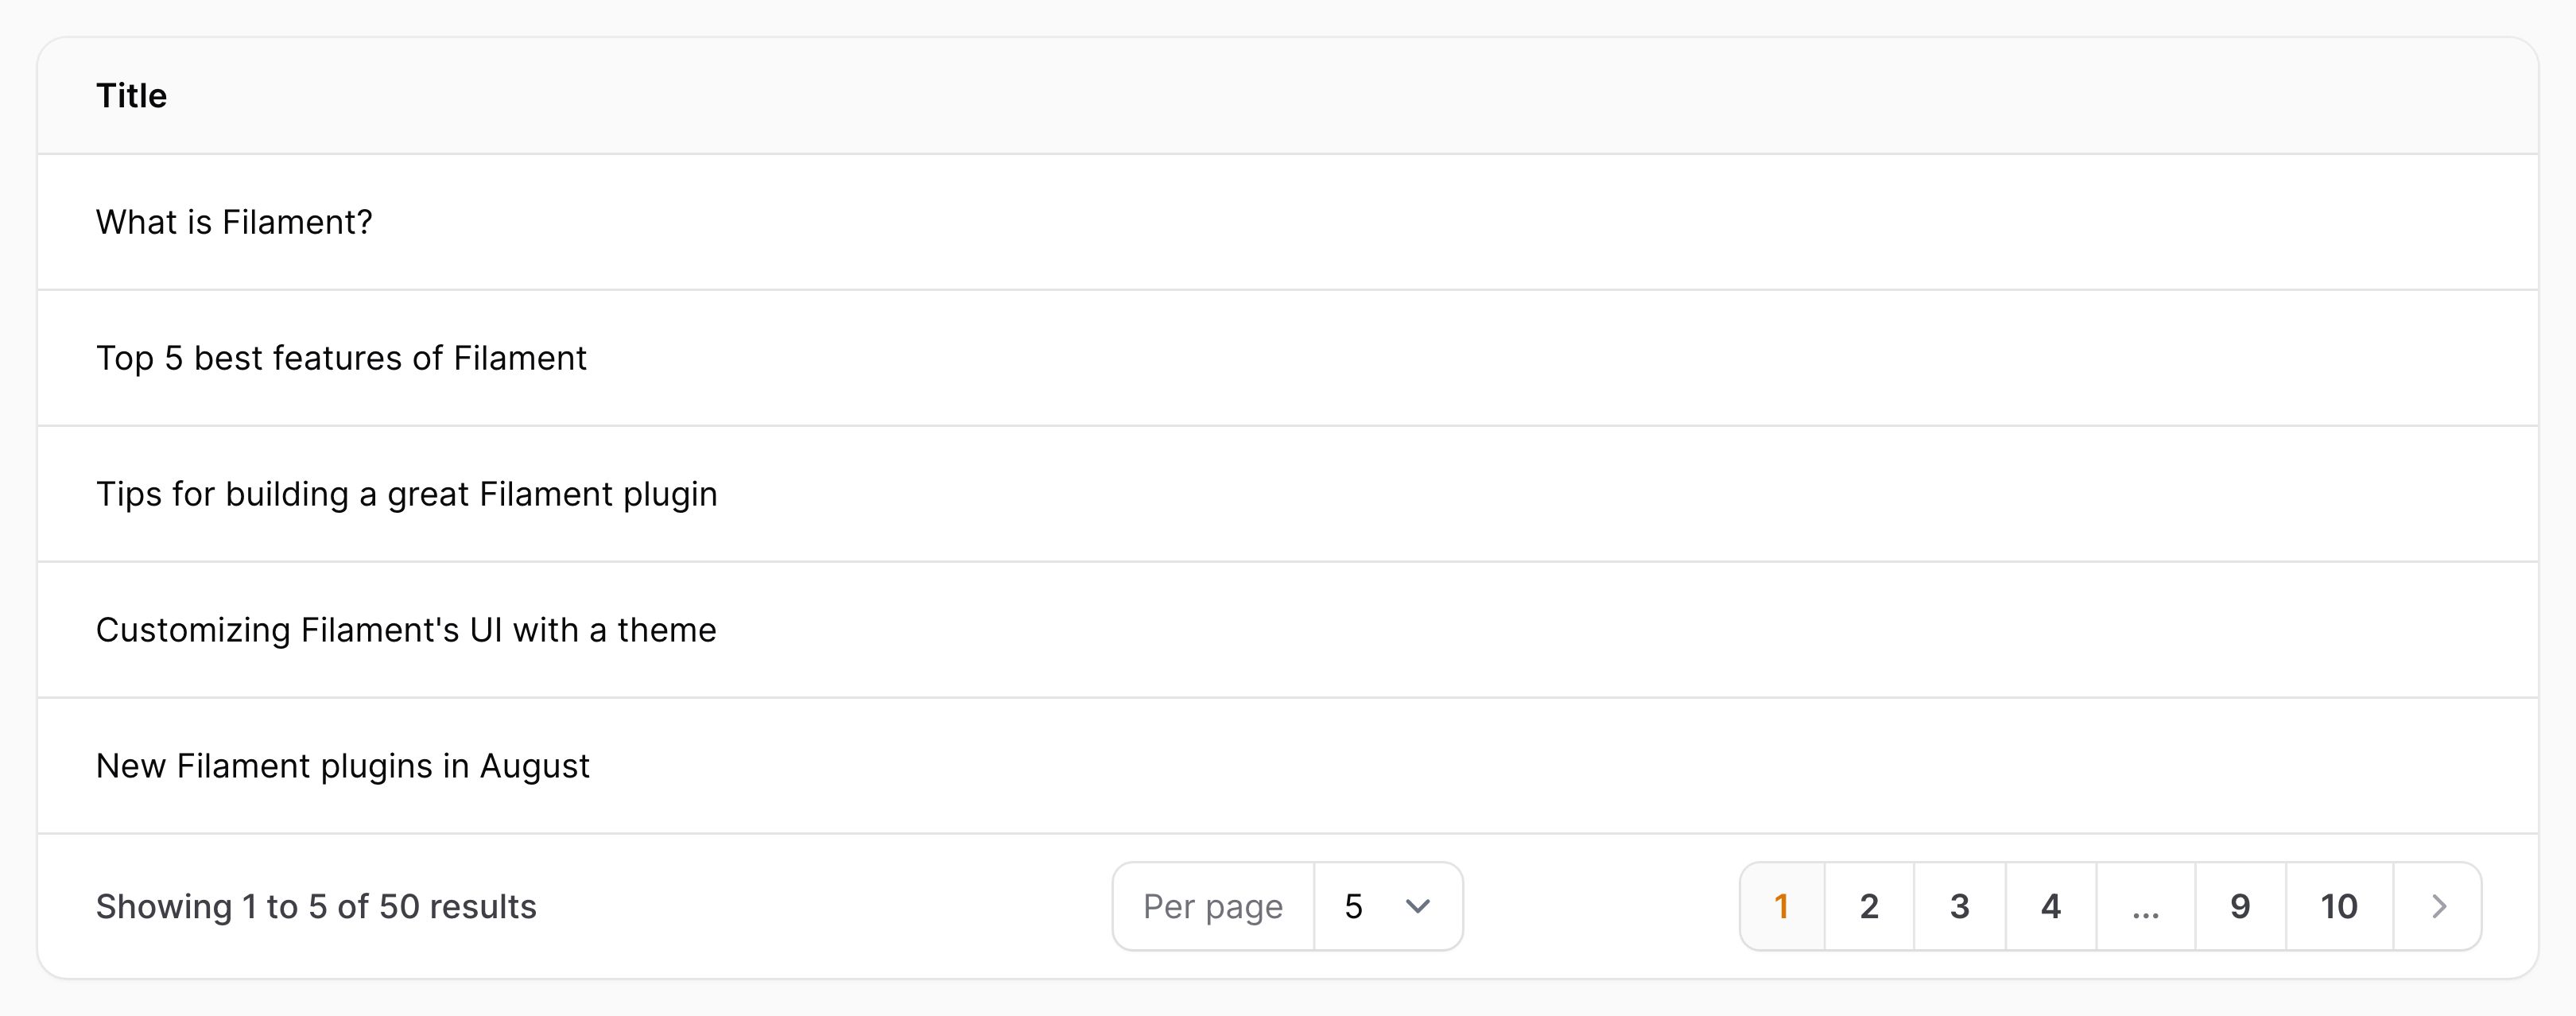2576x1016 pixels.
Task: Click the next page arrow icon
Action: pyautogui.click(x=2439, y=906)
